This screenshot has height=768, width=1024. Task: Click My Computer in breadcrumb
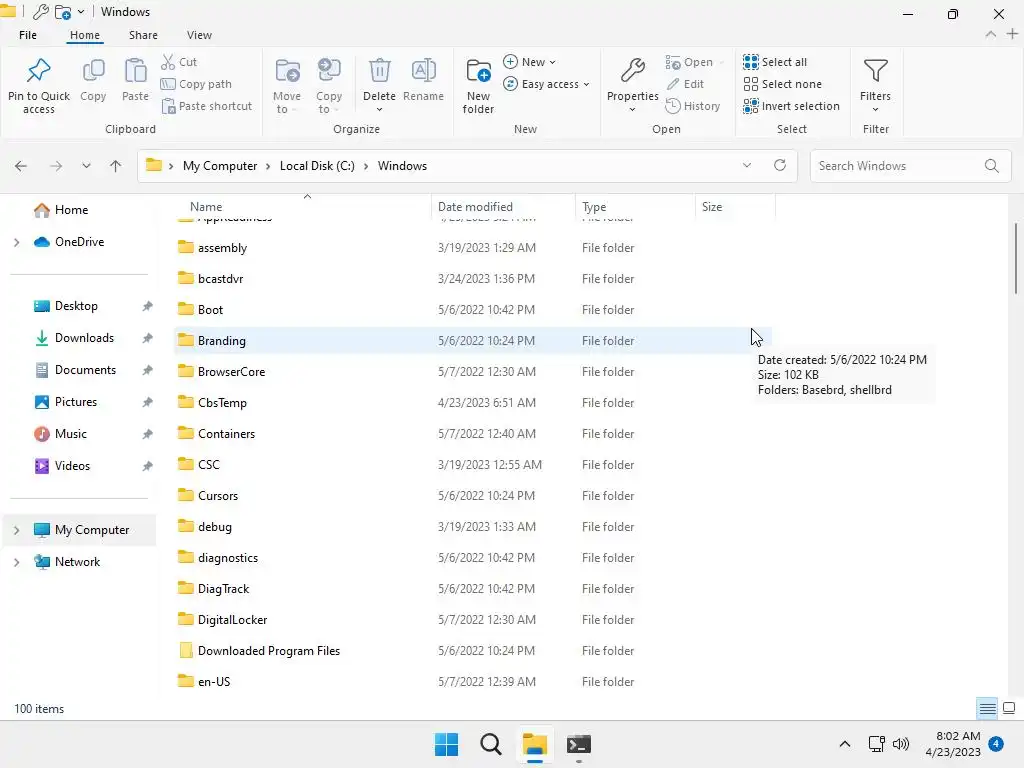[x=219, y=166]
